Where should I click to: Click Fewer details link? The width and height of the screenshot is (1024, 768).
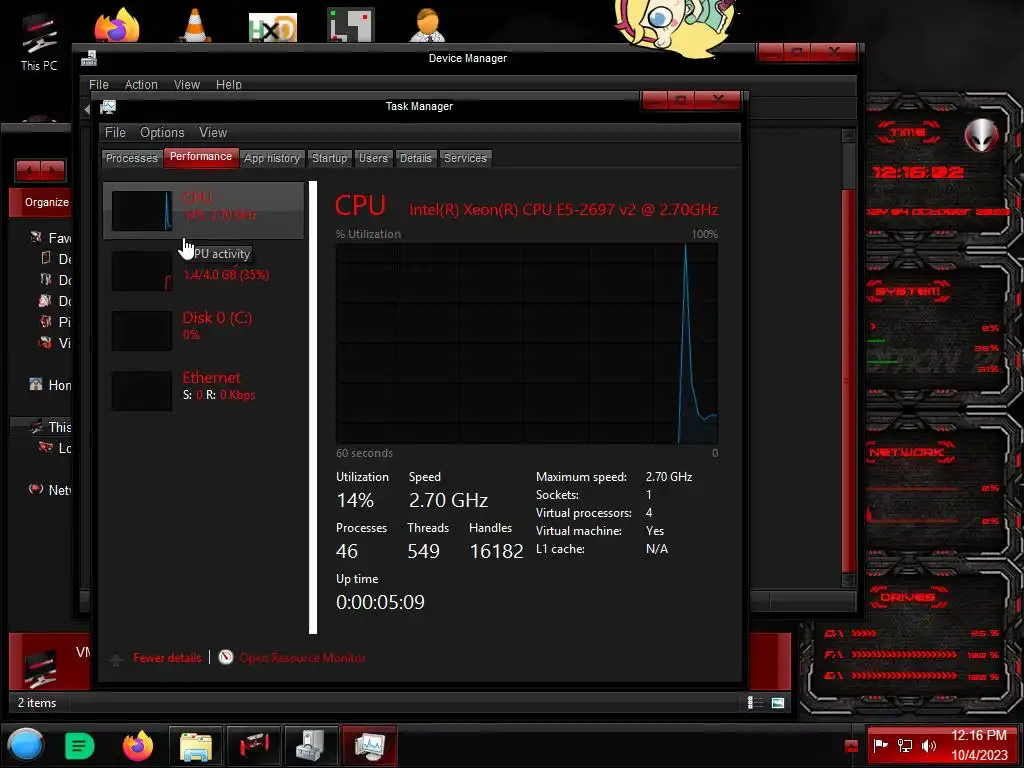[x=167, y=658]
